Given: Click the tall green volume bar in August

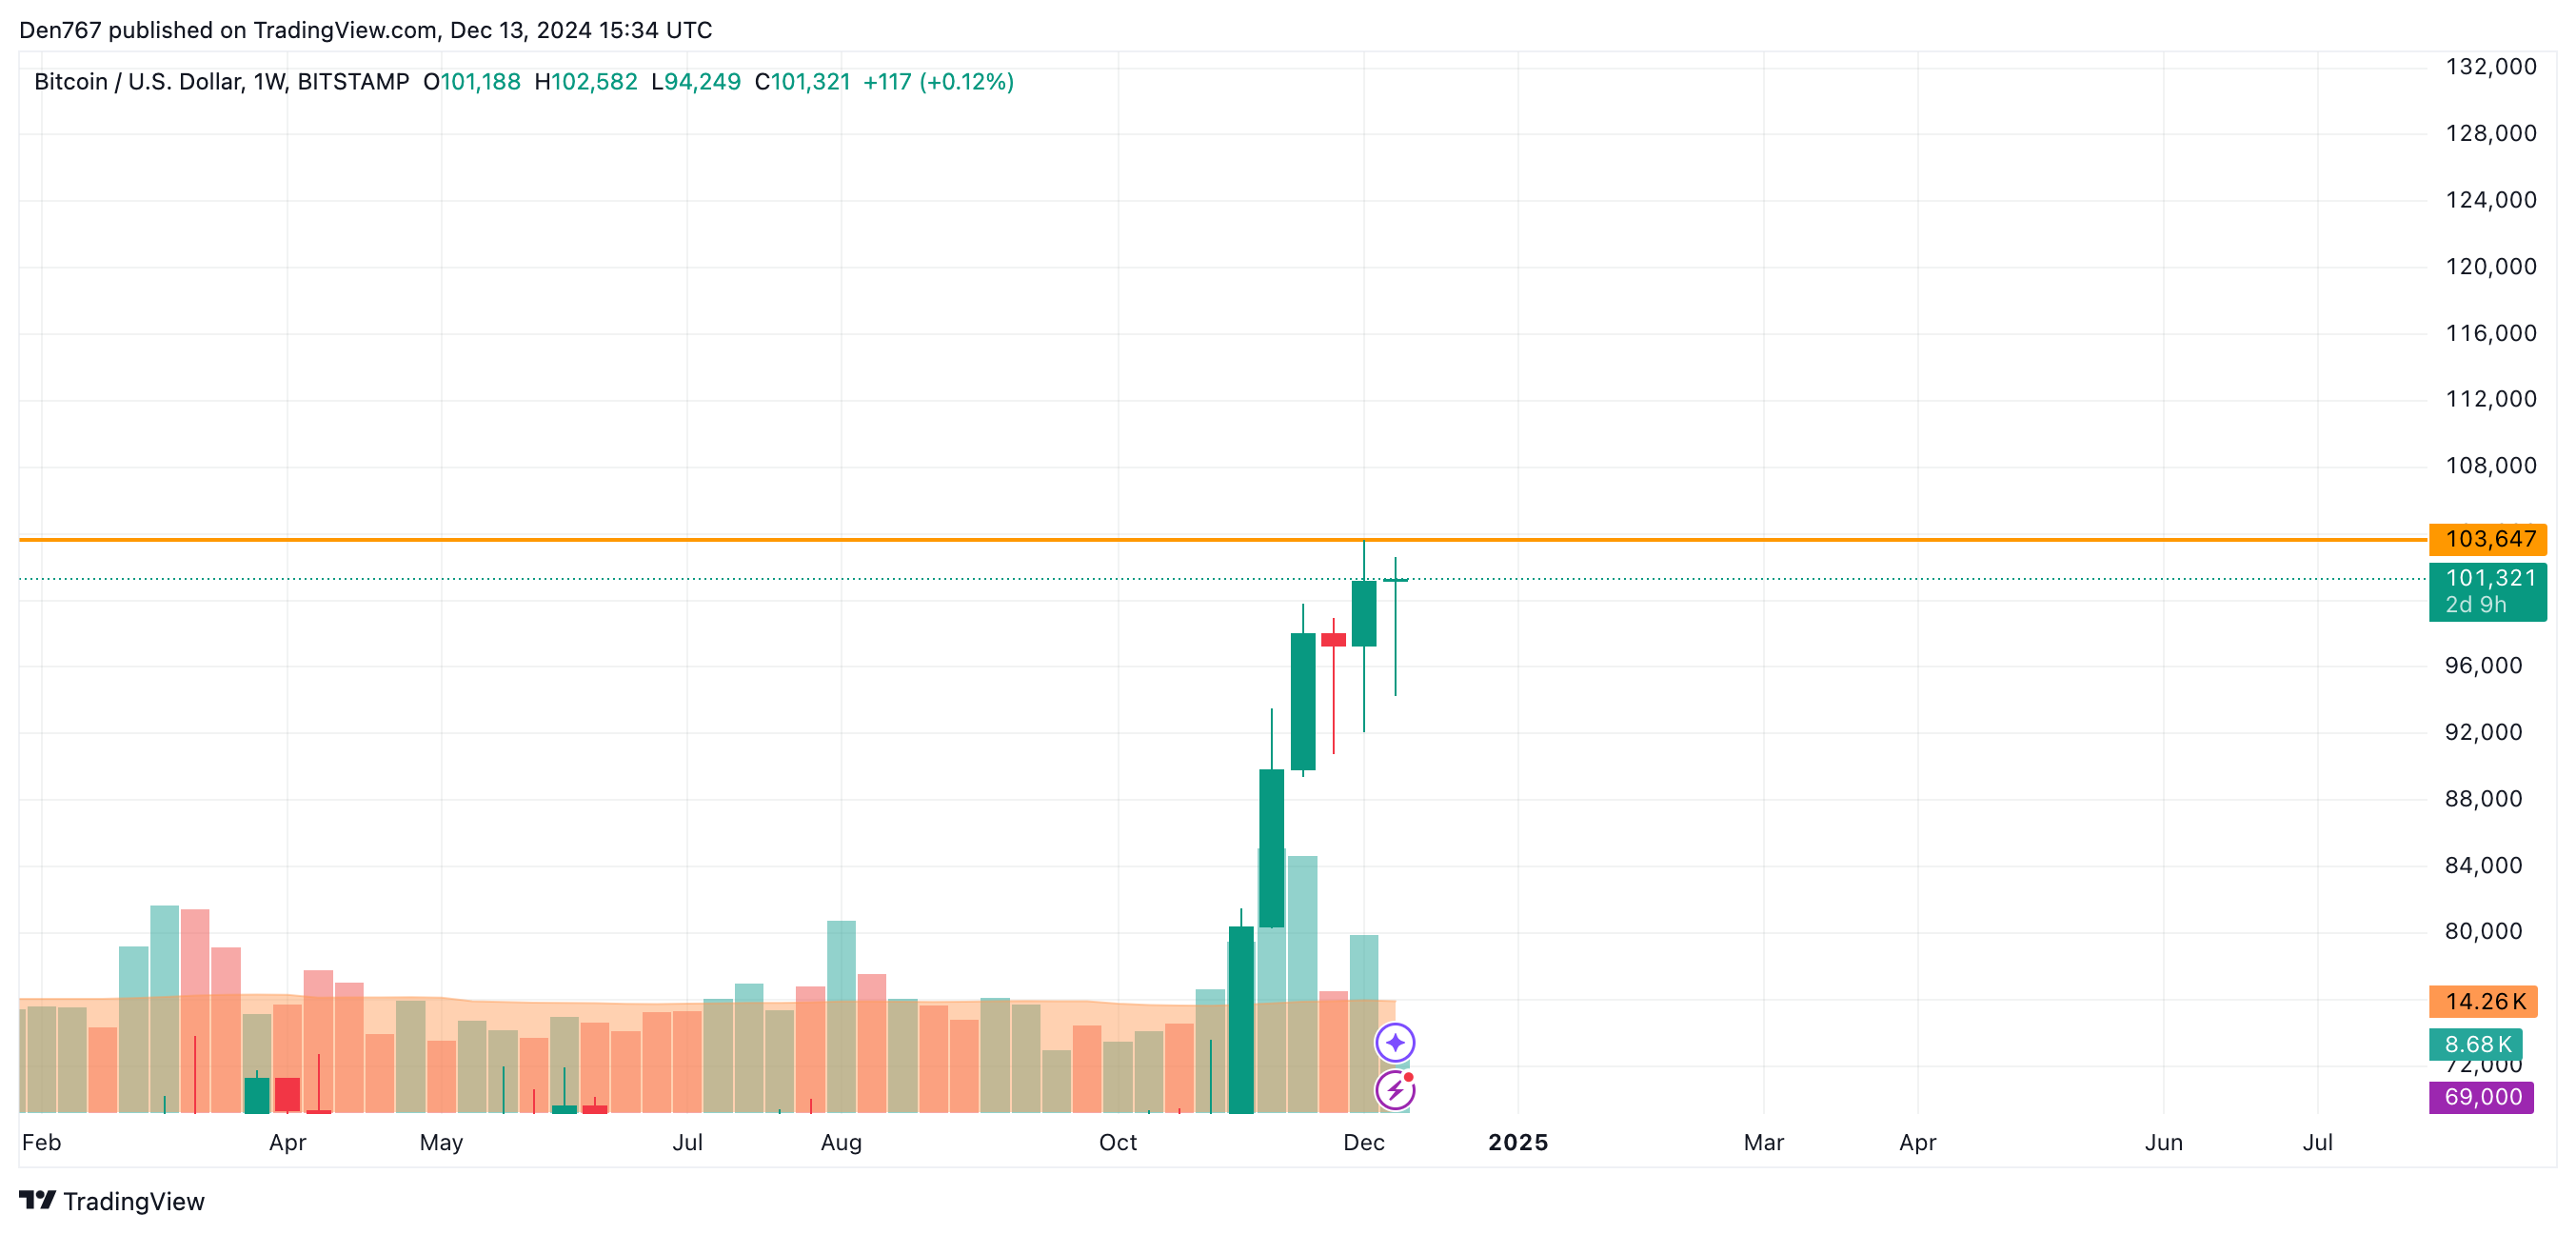Looking at the screenshot, I should (841, 960).
